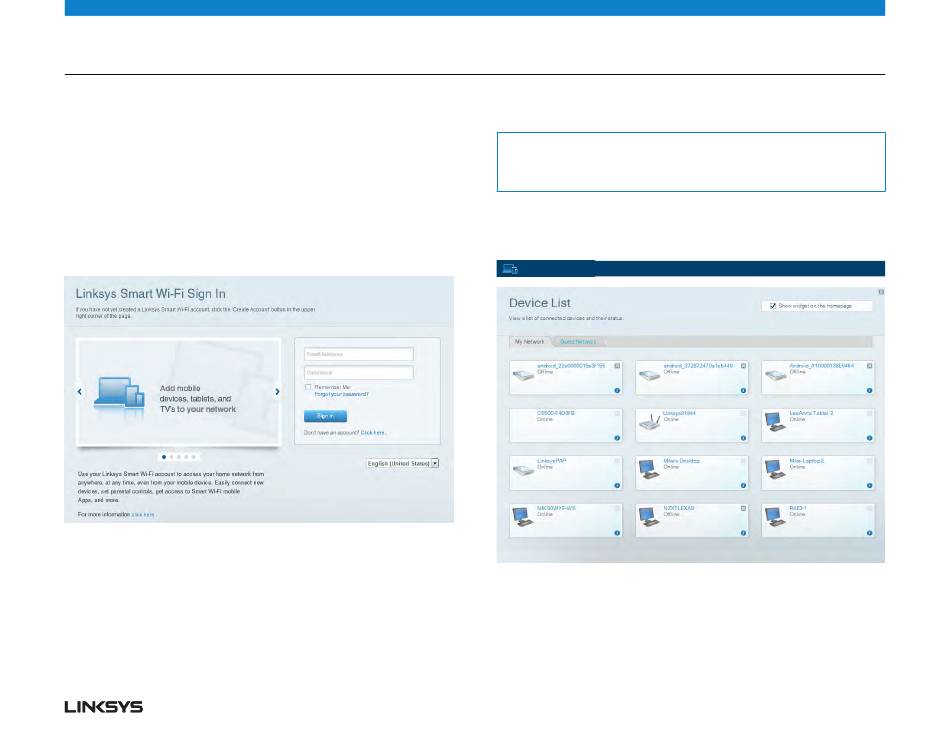Click the Linksys logo at page bottom
950x734 pixels.
pyautogui.click(x=104, y=707)
